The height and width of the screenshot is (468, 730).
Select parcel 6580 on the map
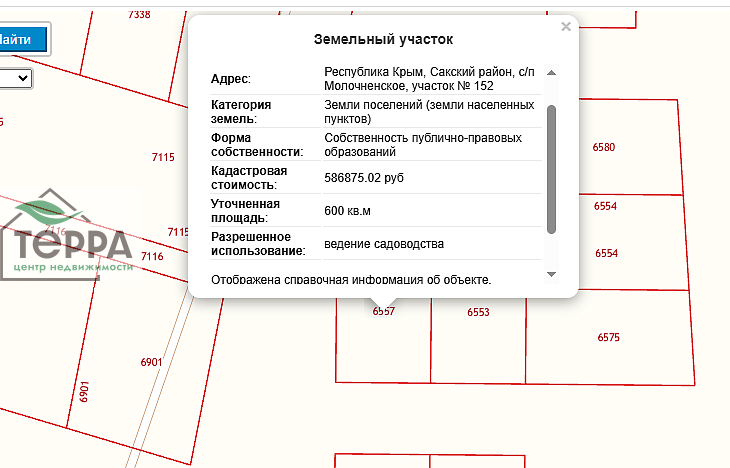point(604,147)
